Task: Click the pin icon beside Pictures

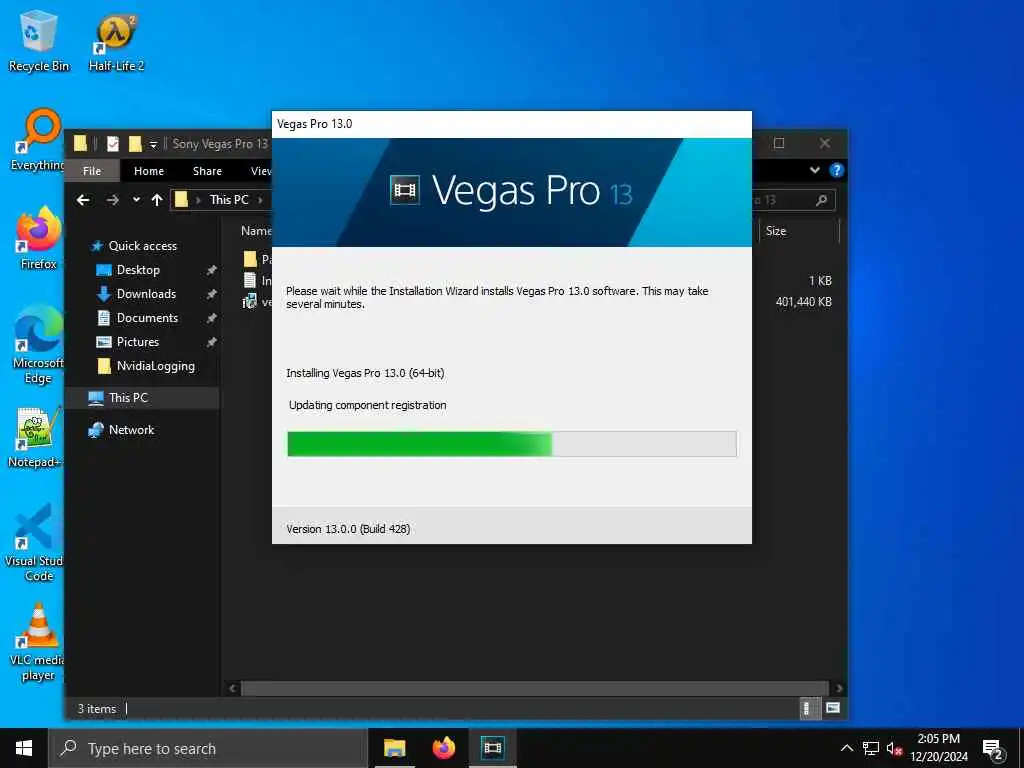Action: 211,342
